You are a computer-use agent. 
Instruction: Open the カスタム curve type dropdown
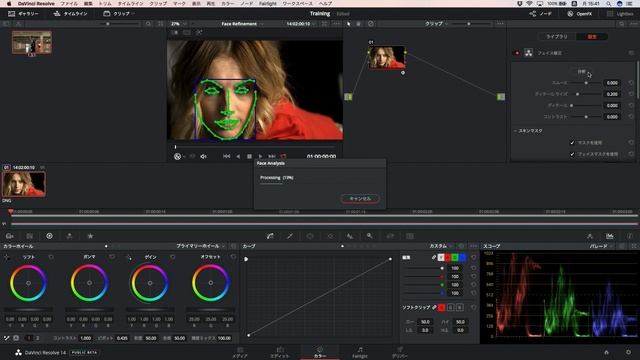click(x=441, y=246)
